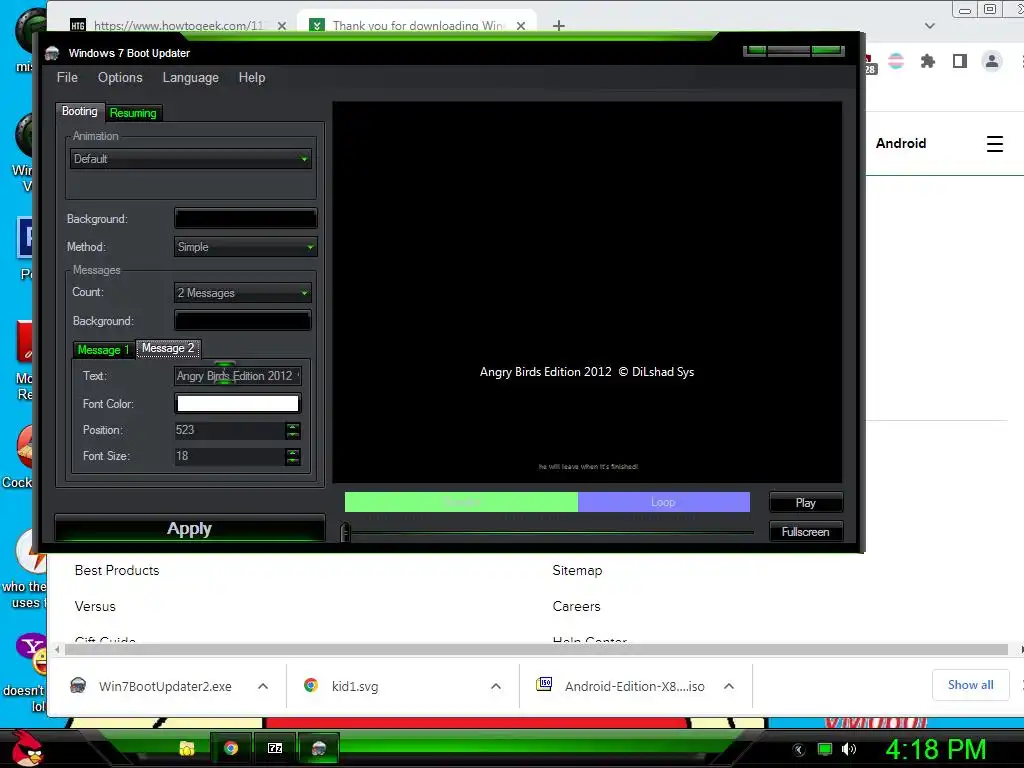Click the Messages Background color swatch
This screenshot has width=1024, height=768.
point(242,321)
